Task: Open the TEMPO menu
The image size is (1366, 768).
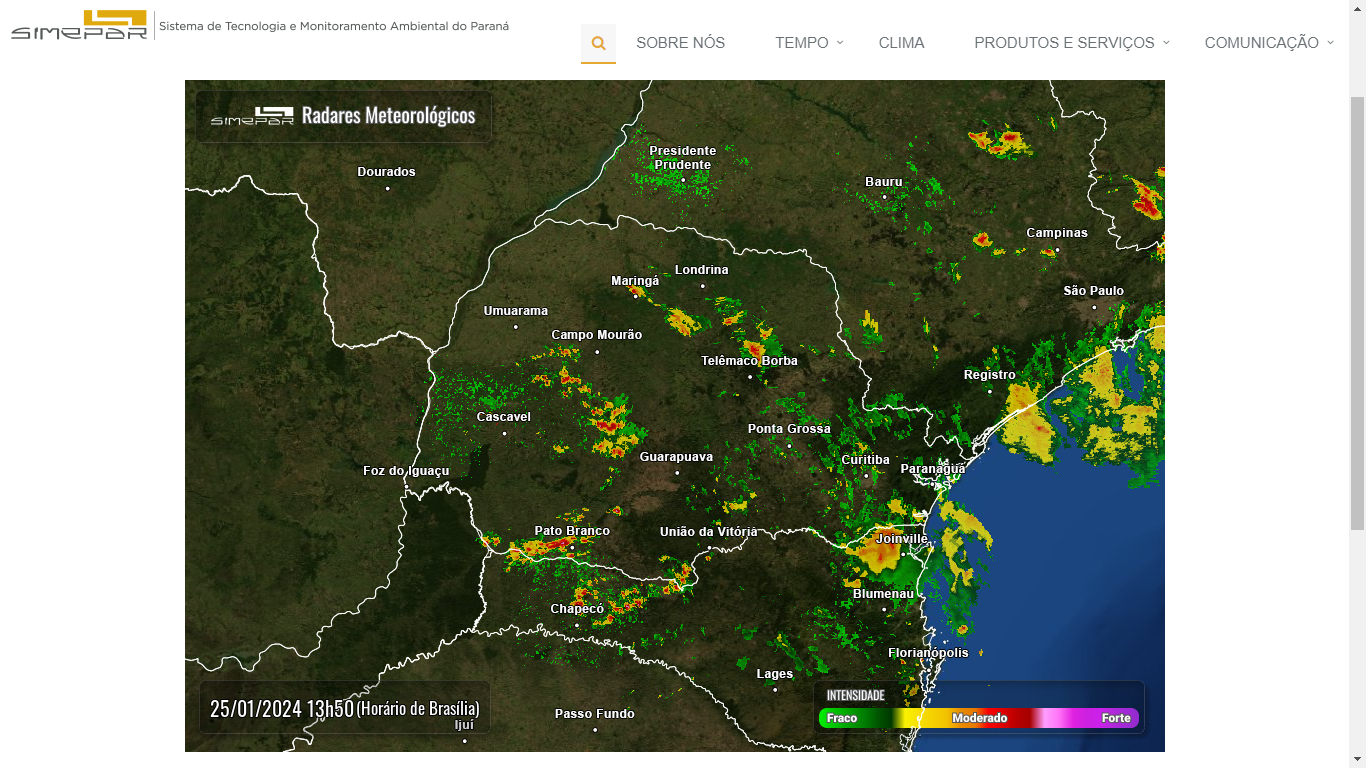Action: [802, 43]
